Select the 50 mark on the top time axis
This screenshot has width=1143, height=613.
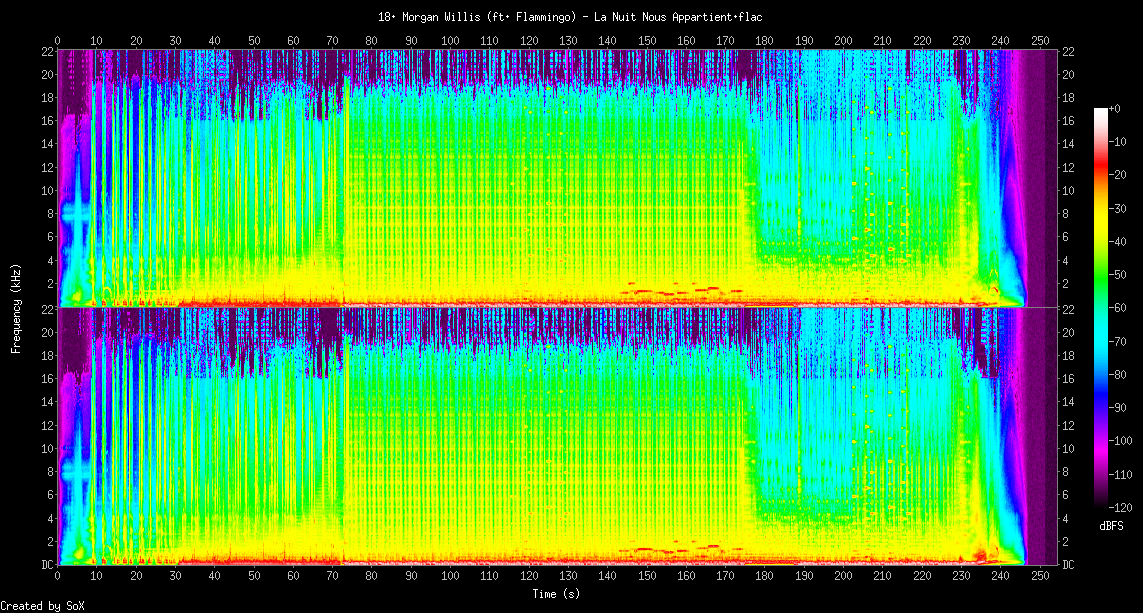point(254,40)
